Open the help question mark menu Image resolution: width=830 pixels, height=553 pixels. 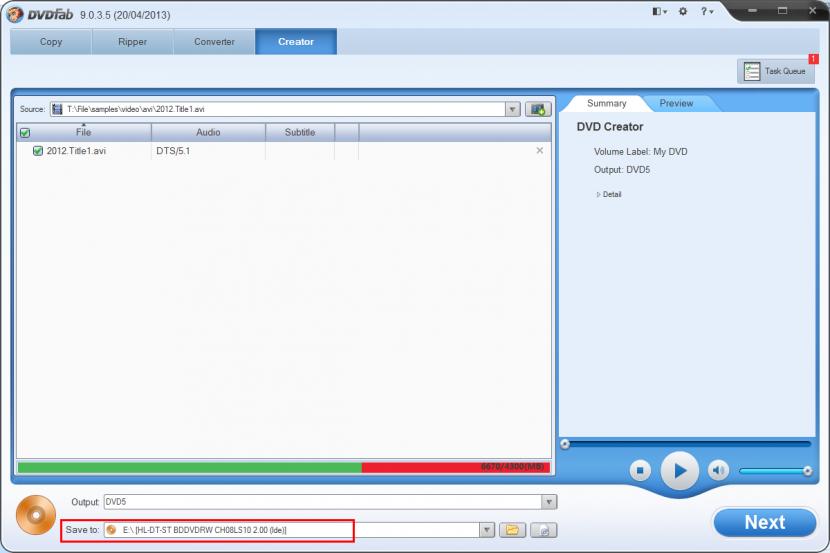point(707,11)
